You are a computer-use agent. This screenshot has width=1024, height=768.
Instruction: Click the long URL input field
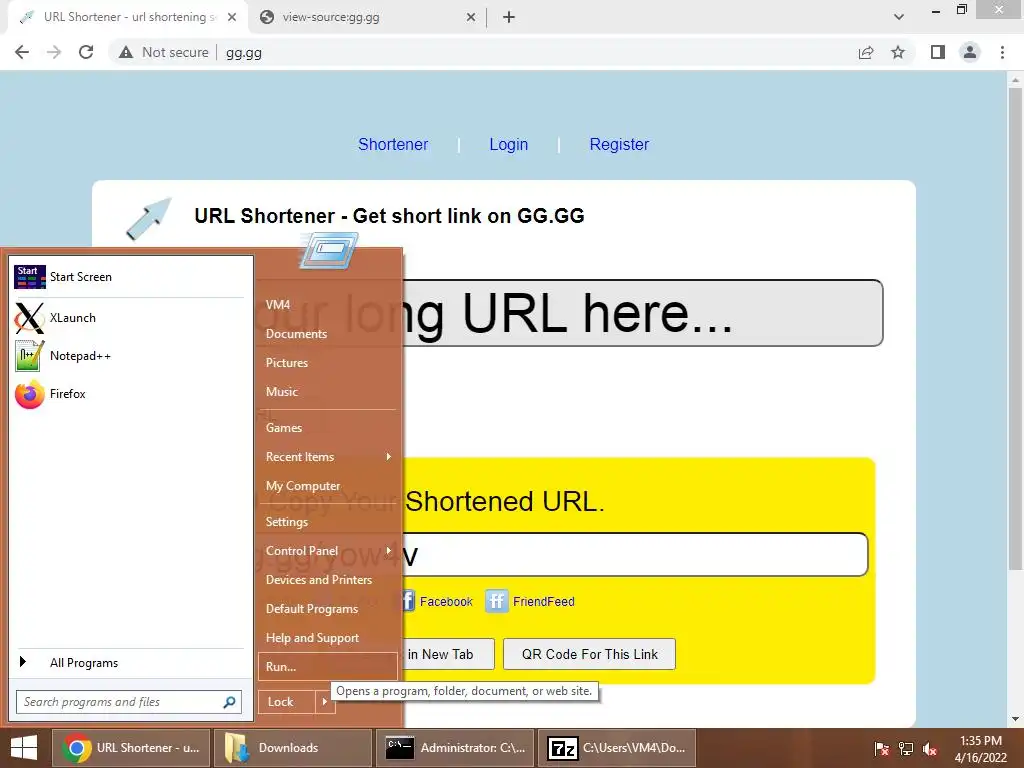coord(642,313)
